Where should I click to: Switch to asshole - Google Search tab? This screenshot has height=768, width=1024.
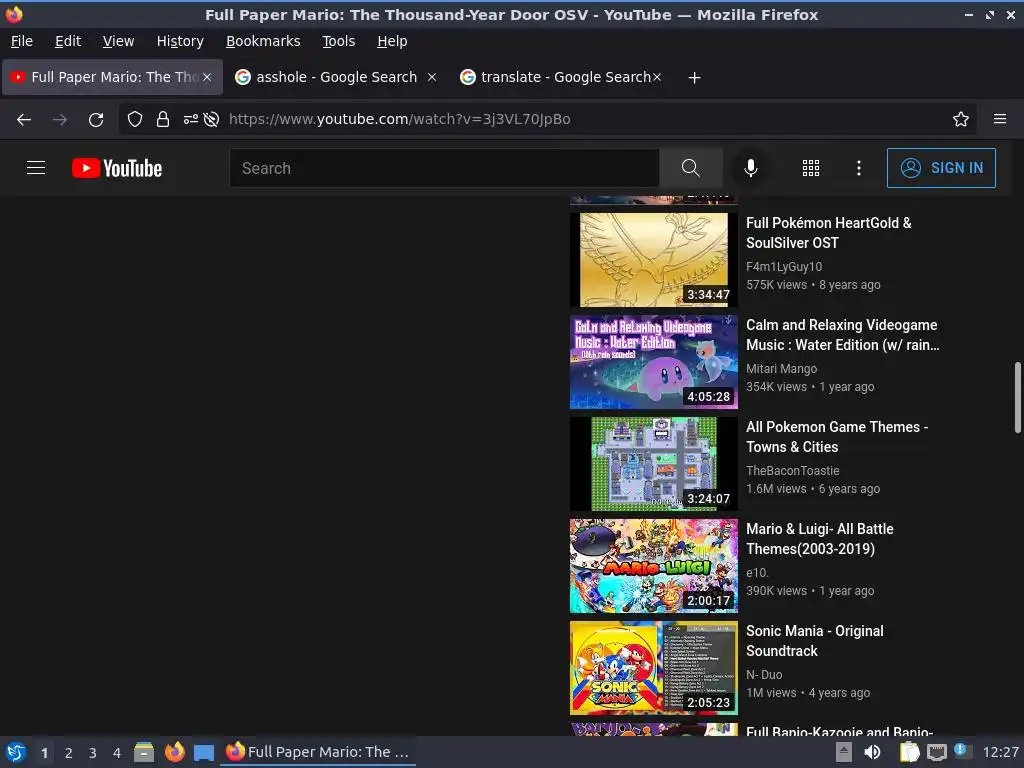tap(336, 77)
